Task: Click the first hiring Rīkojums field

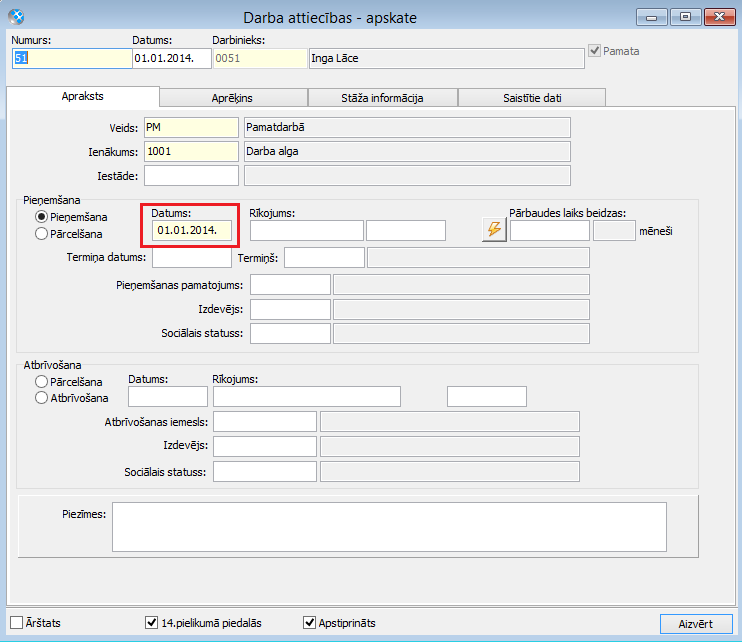Action: pyautogui.click(x=307, y=230)
